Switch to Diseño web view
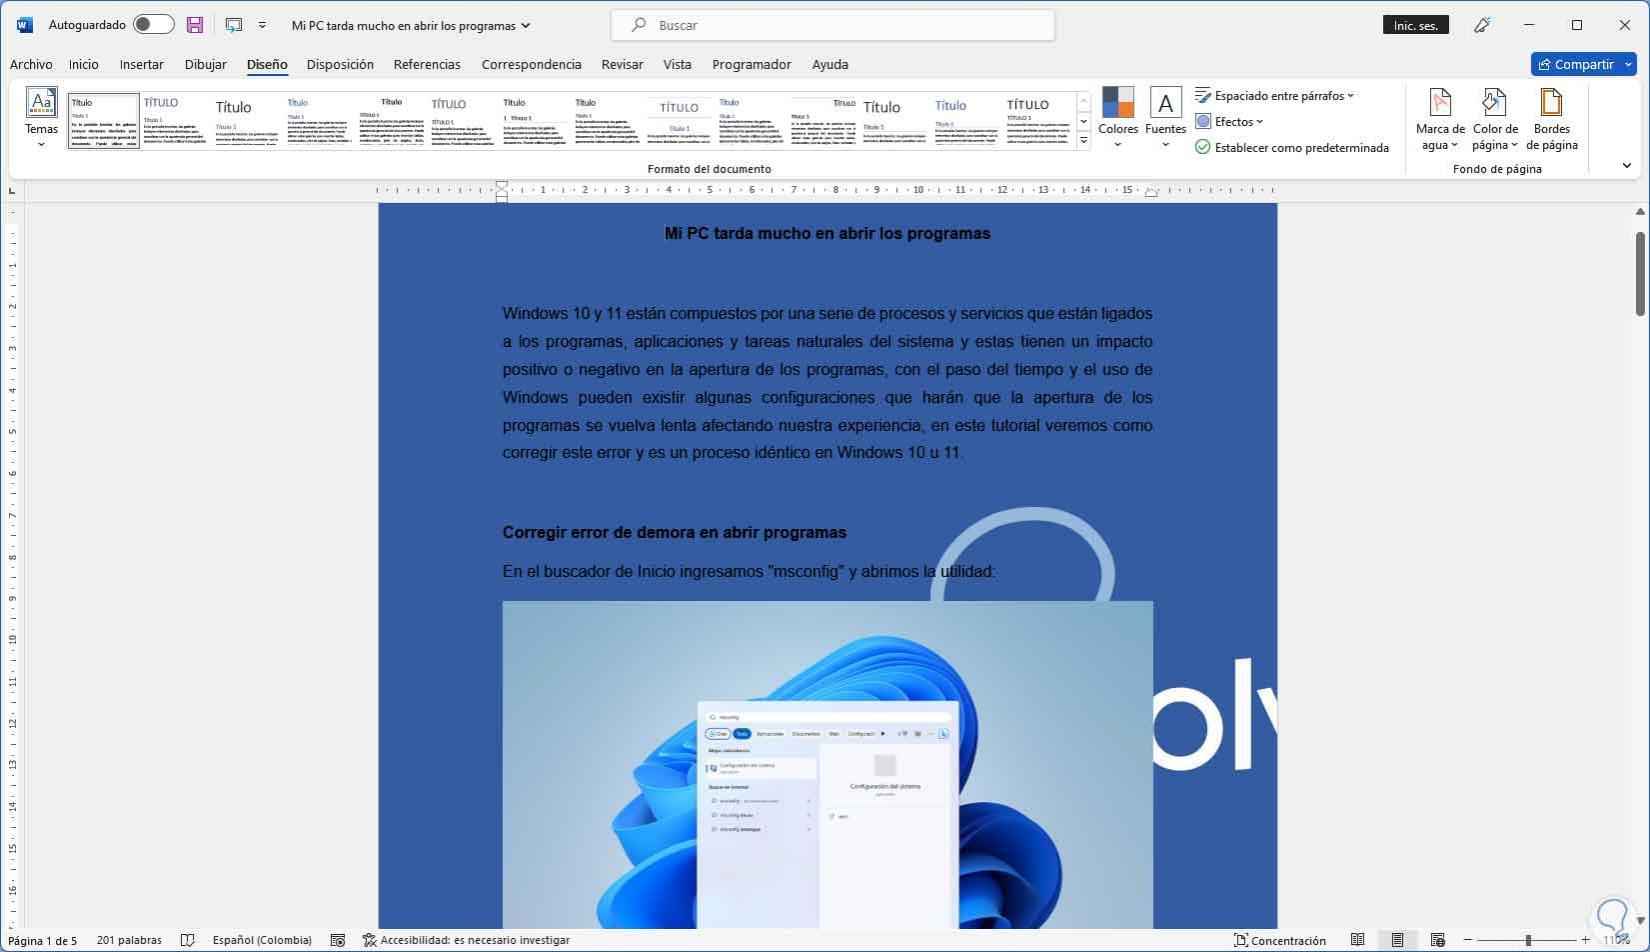This screenshot has width=1650, height=952. (x=1438, y=941)
